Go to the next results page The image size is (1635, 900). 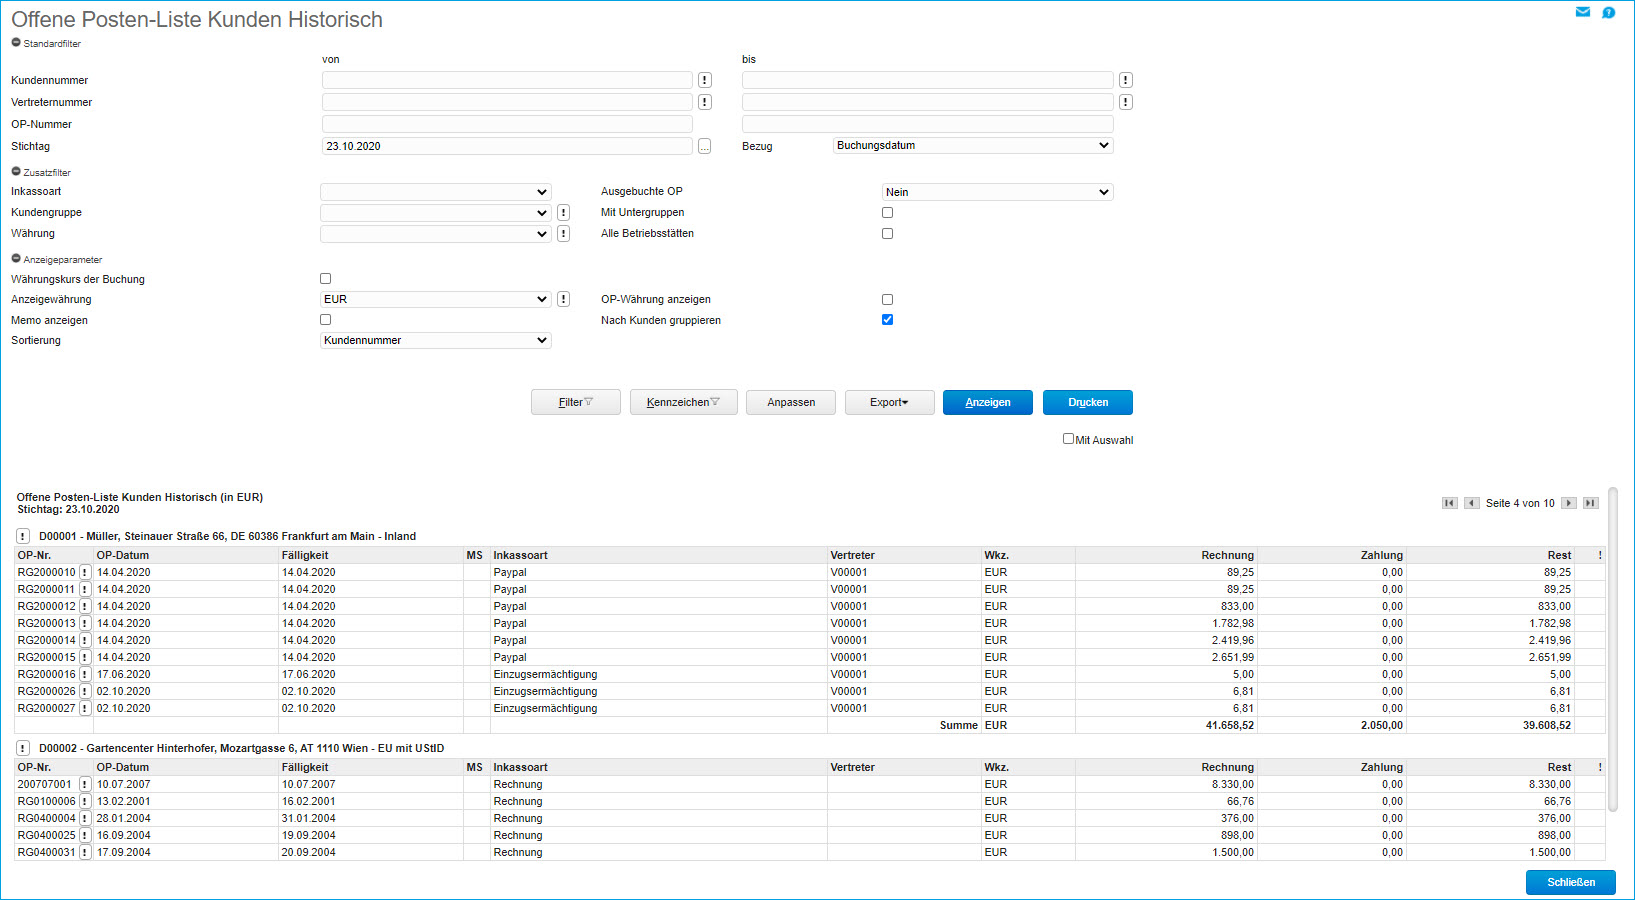[x=1569, y=503]
